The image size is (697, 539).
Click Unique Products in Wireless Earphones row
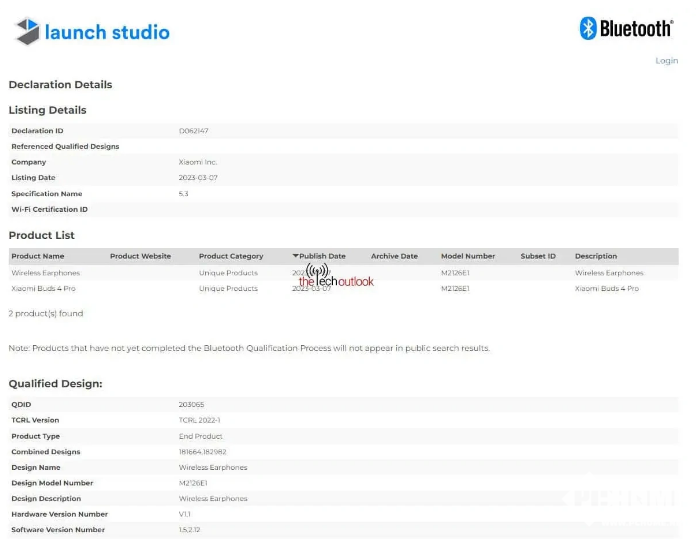point(228,273)
